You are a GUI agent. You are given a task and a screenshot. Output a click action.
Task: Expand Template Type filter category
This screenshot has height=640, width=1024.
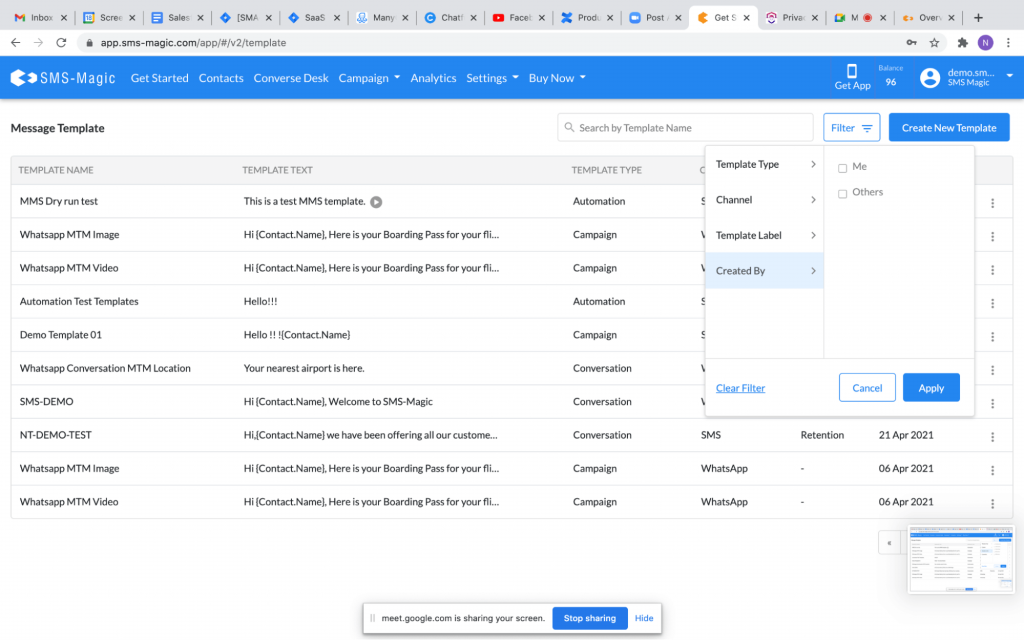tap(764, 165)
